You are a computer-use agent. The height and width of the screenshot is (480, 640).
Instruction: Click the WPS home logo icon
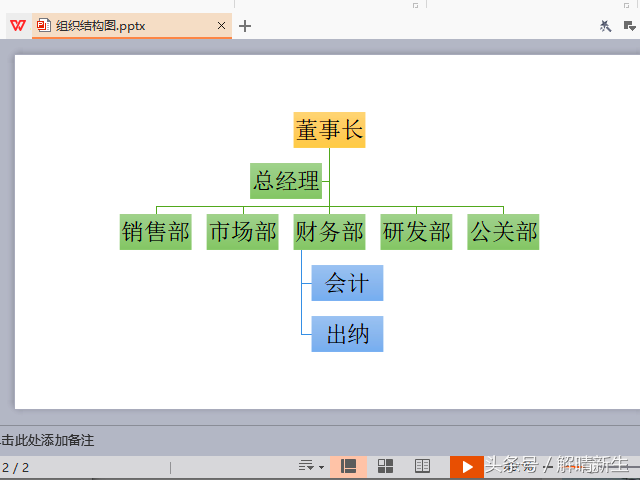[18, 26]
